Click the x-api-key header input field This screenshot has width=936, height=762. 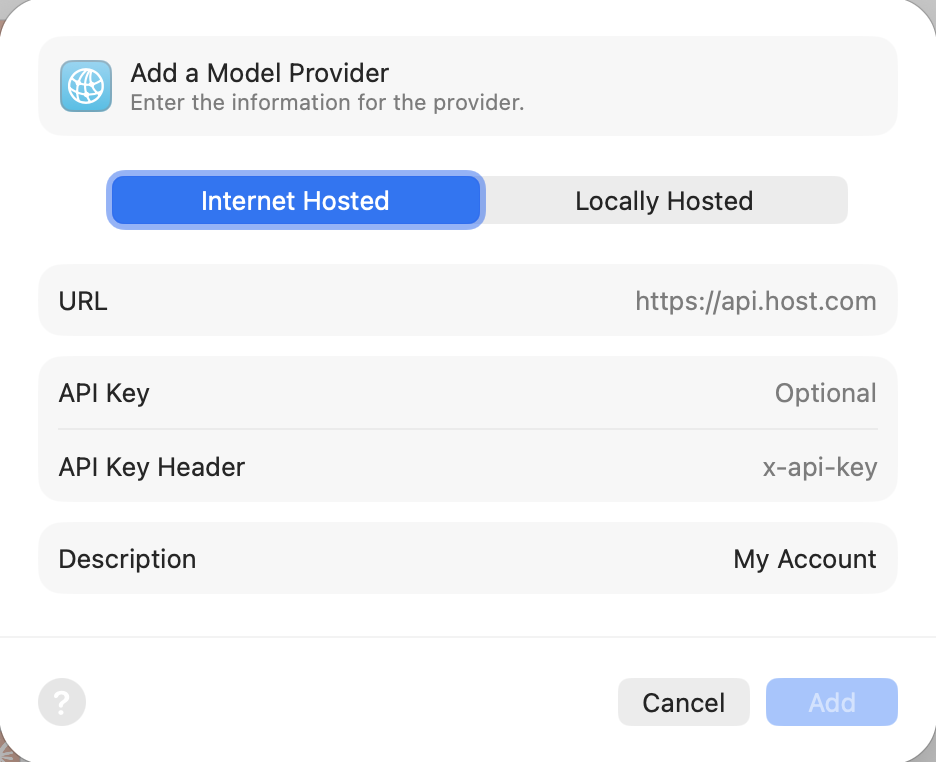click(x=819, y=467)
